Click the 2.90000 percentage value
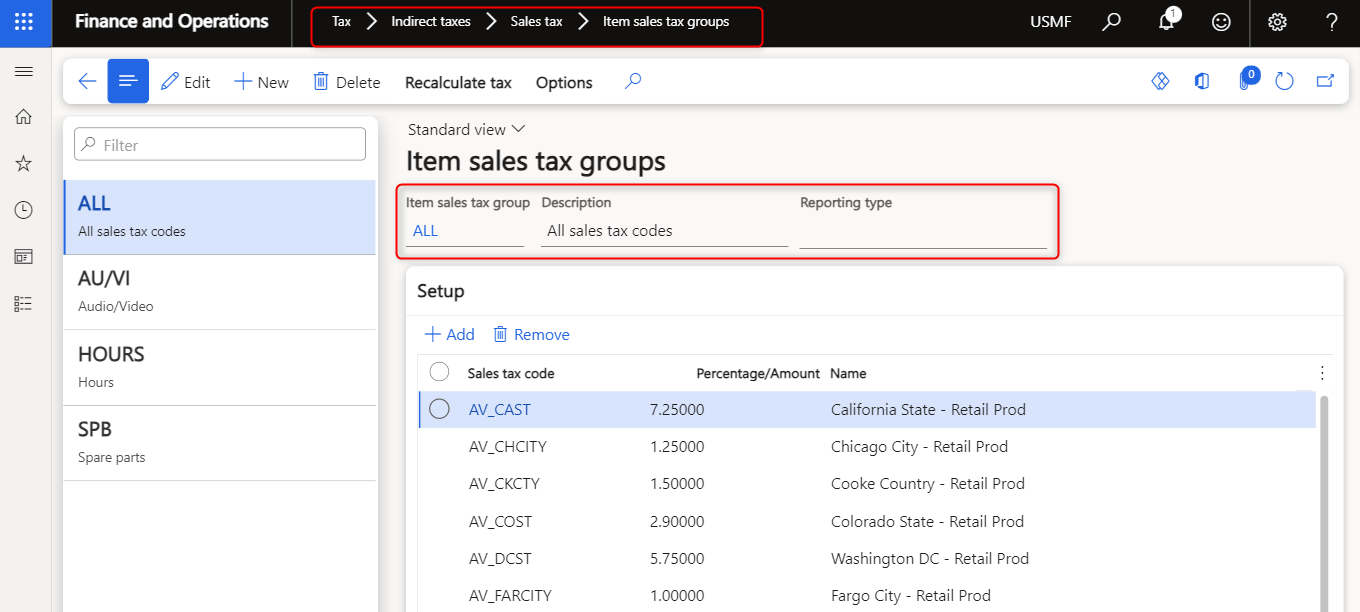The height and width of the screenshot is (612, 1360). [677, 521]
